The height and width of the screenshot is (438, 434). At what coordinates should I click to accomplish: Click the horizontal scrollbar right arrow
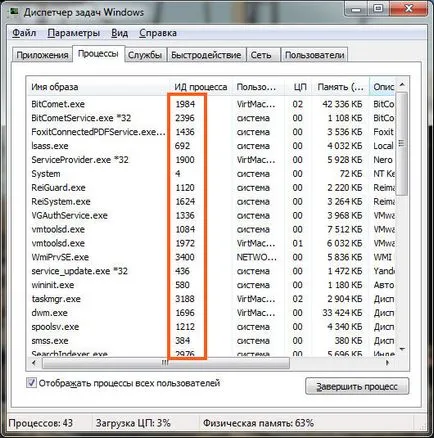click(388, 363)
